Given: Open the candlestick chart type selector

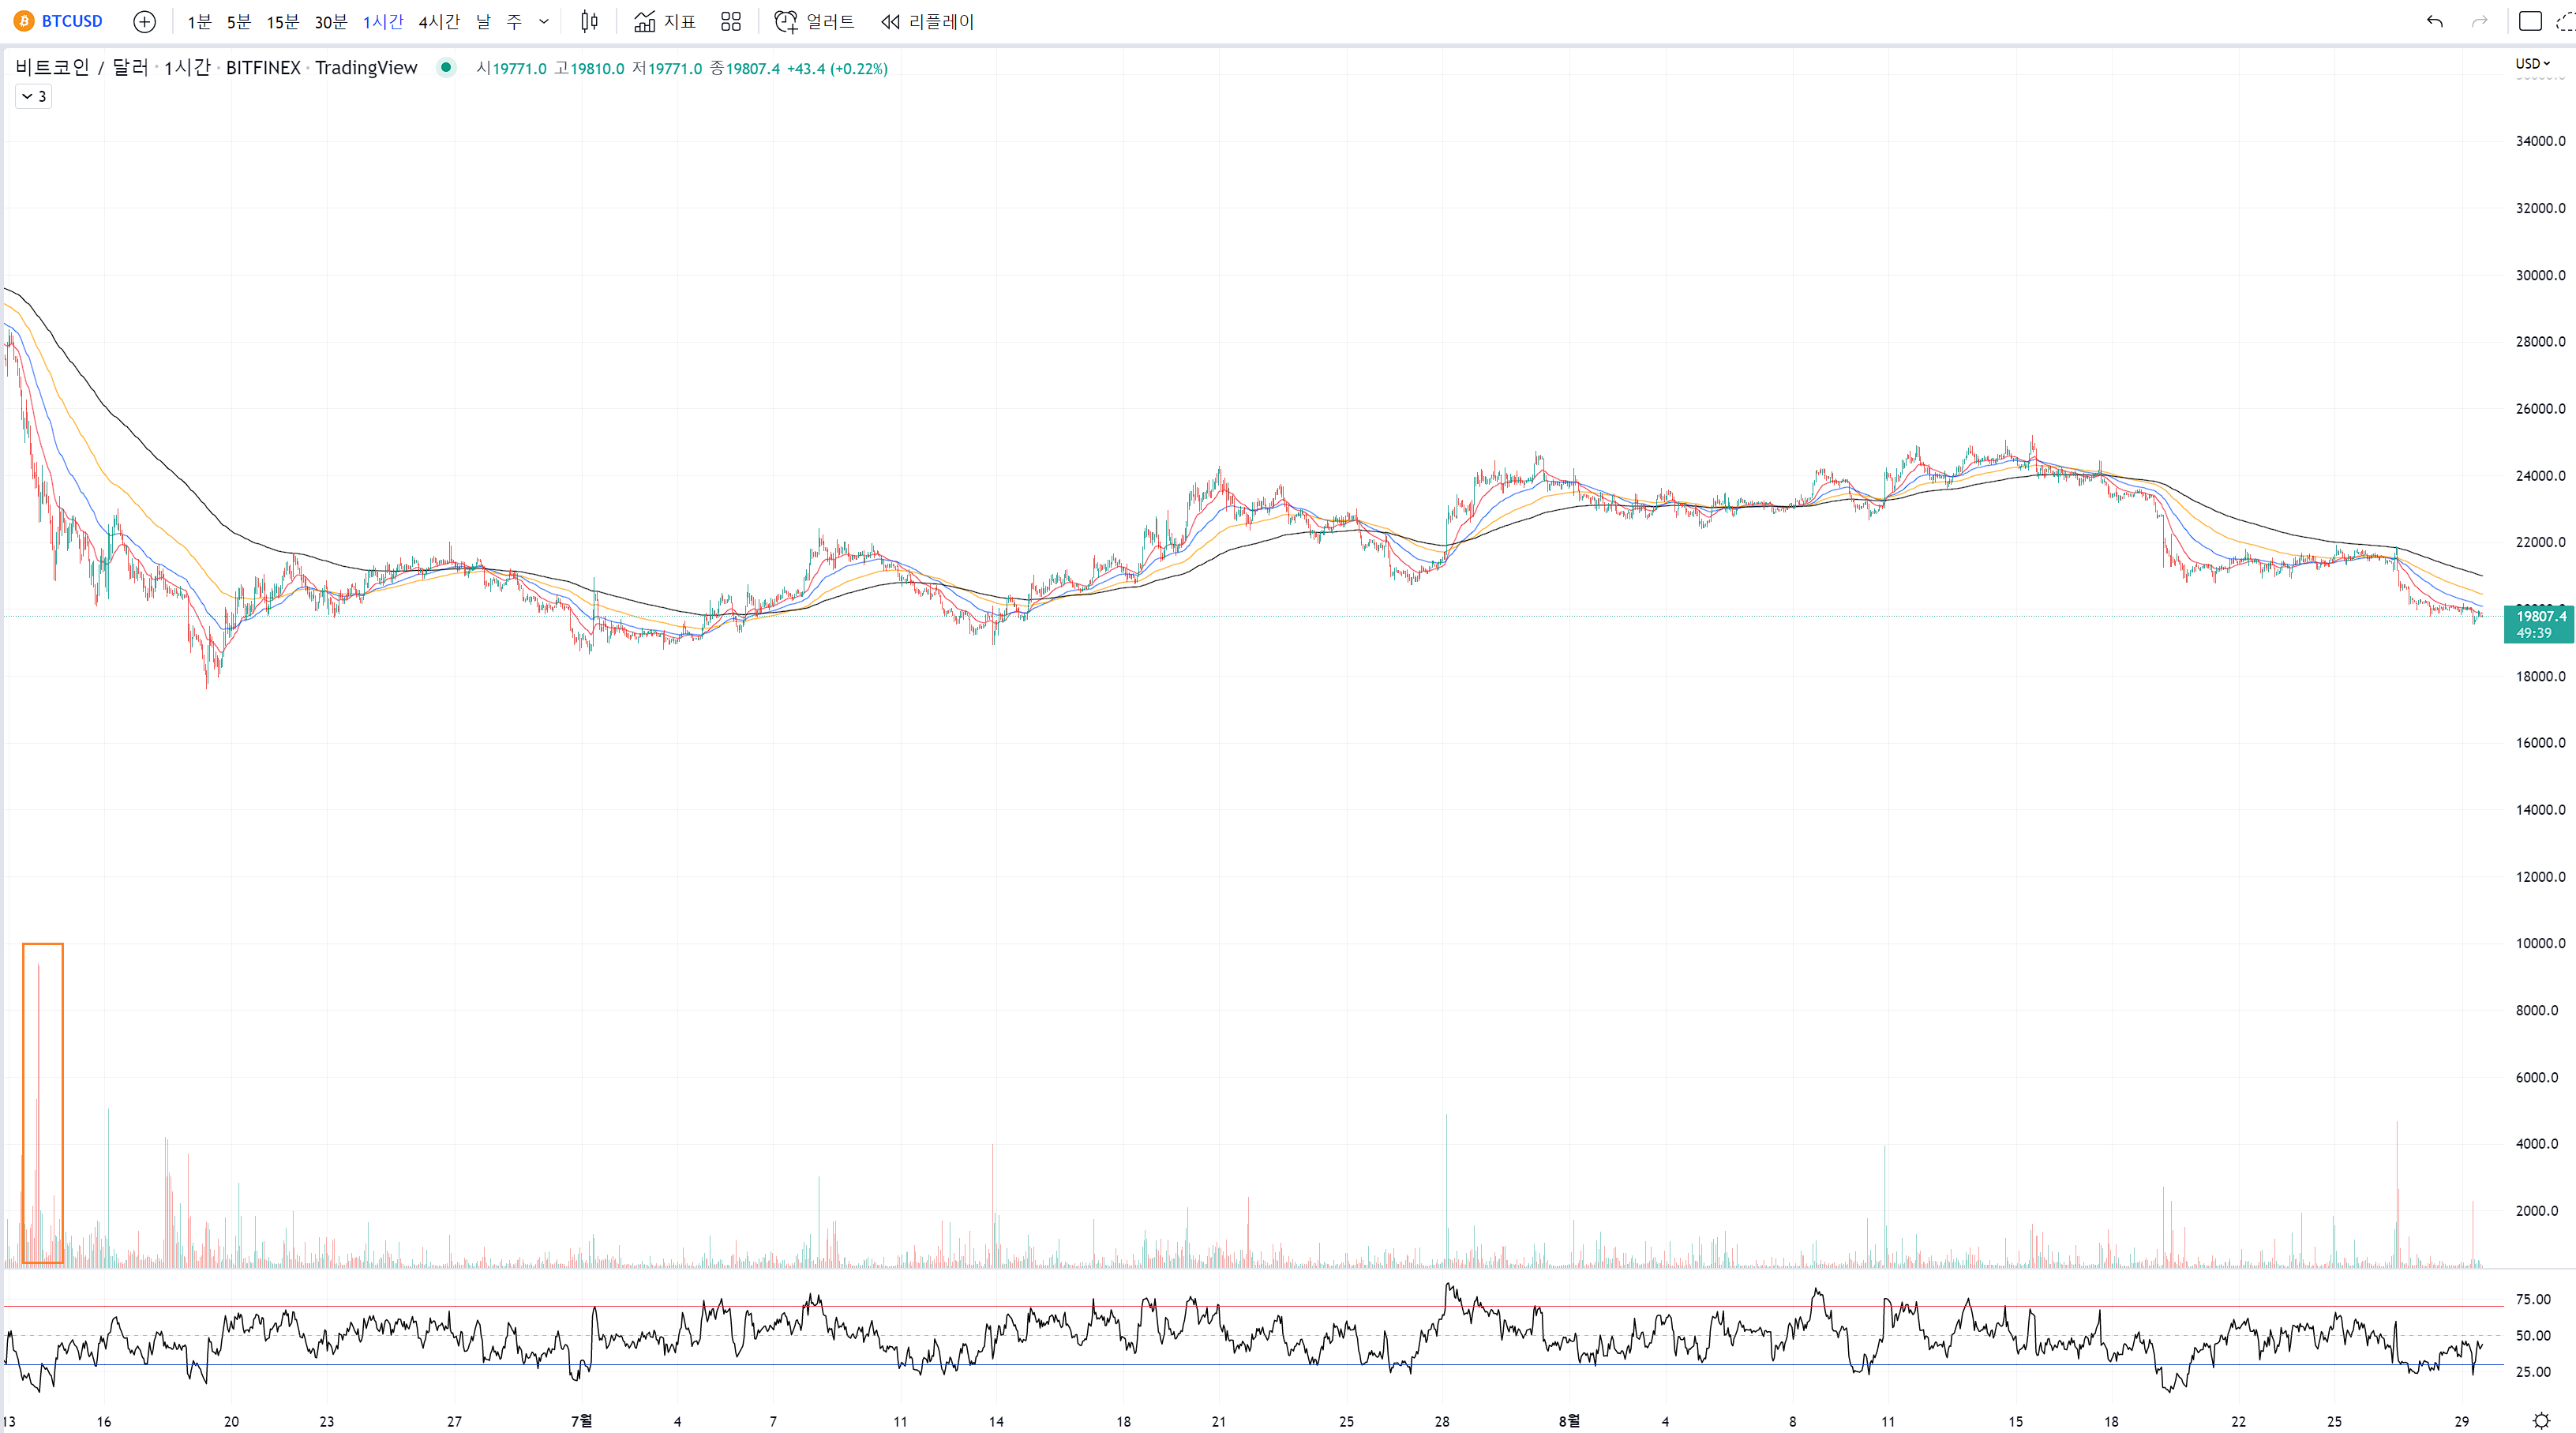Looking at the screenshot, I should tap(589, 21).
